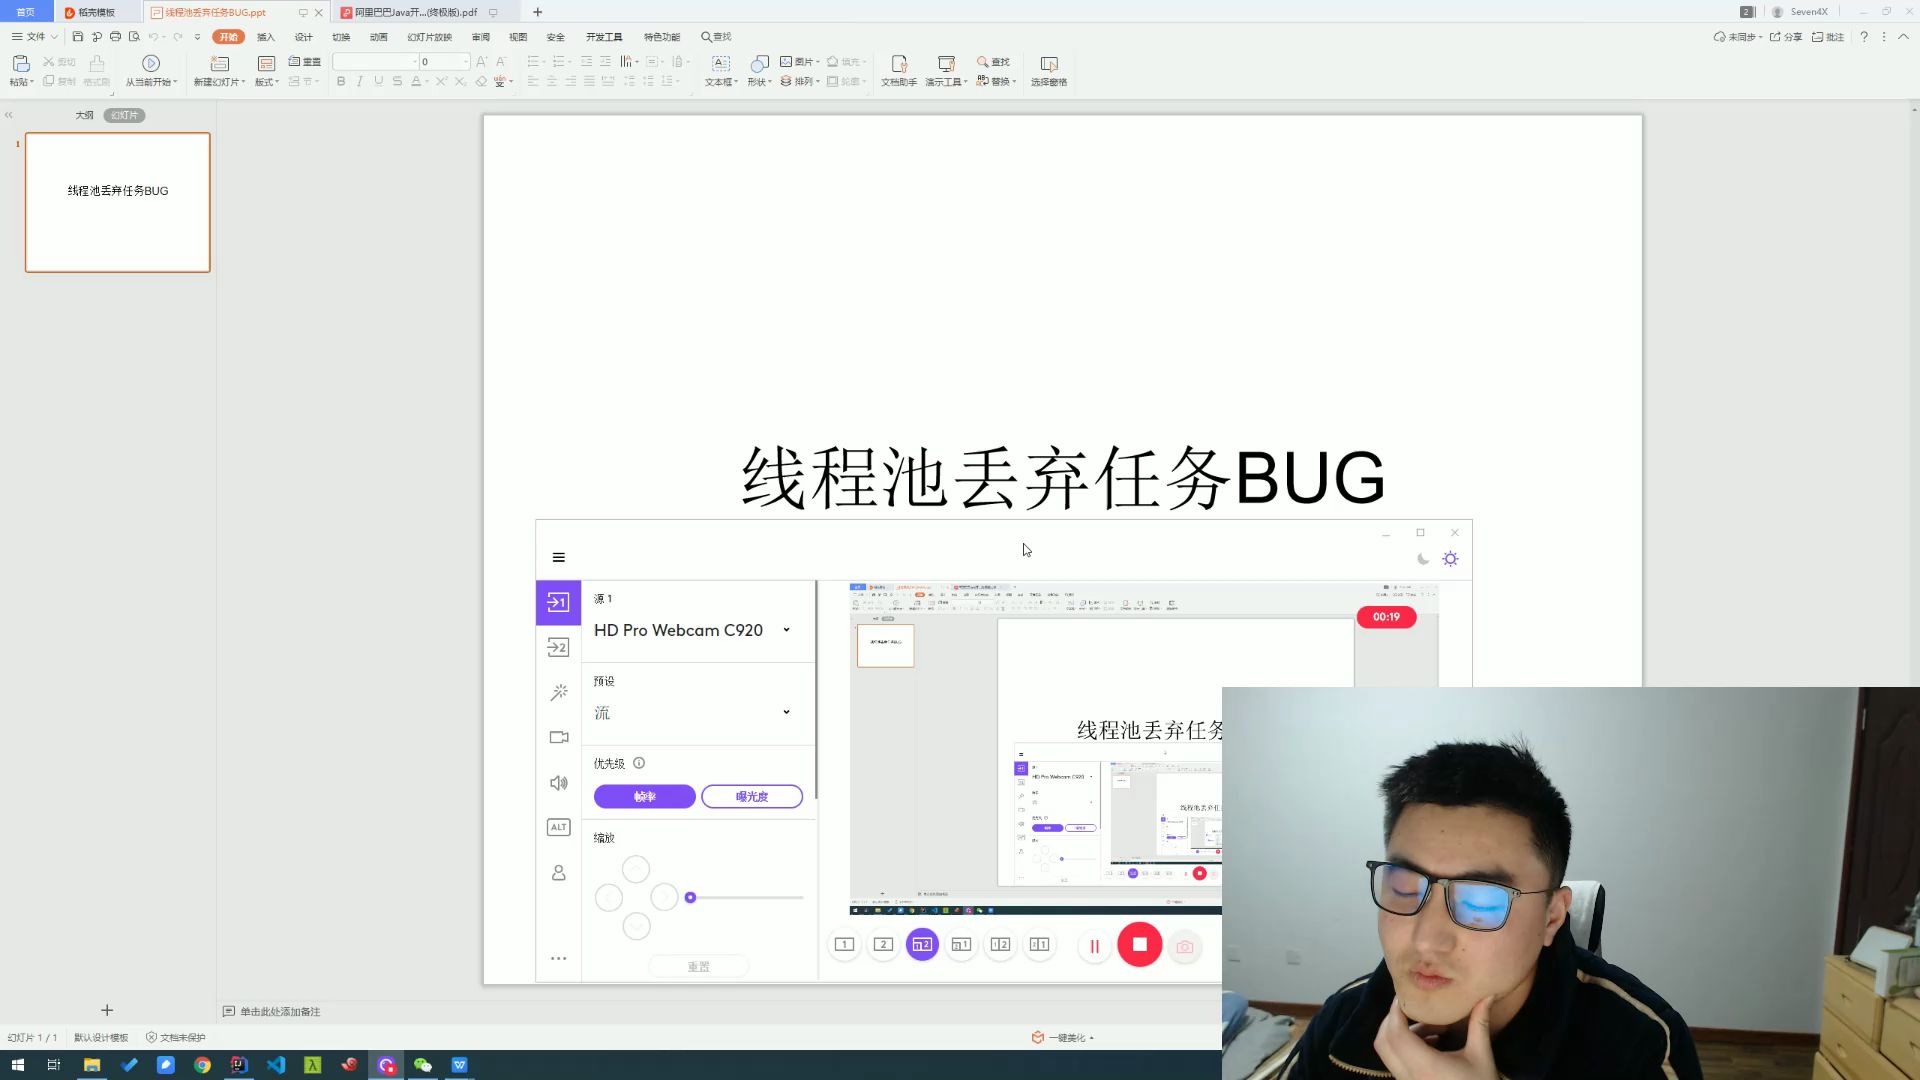
Task: Expand the HD Pro Webcam C920 dropdown
Action: tap(786, 630)
